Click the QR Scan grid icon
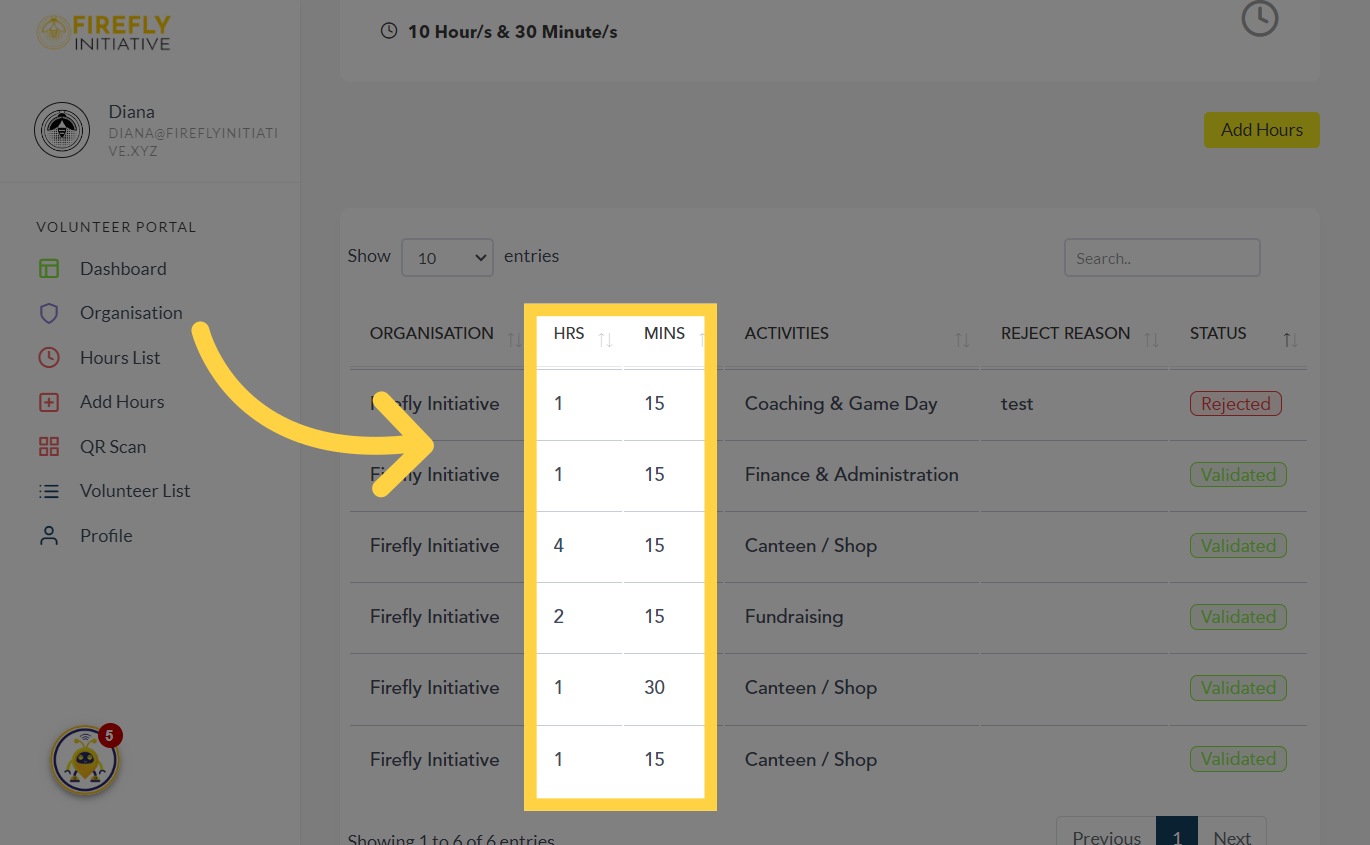 (x=49, y=447)
